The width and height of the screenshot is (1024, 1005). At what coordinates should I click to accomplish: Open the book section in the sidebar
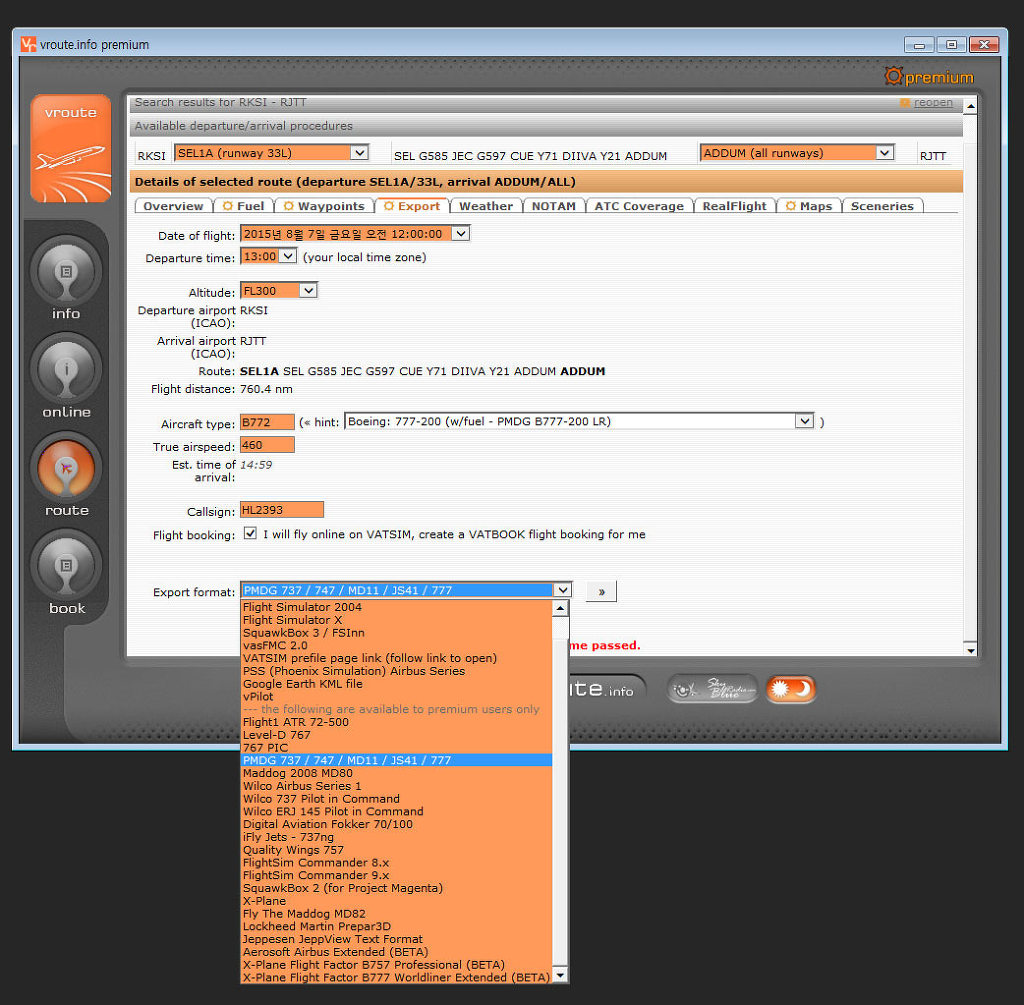point(66,566)
